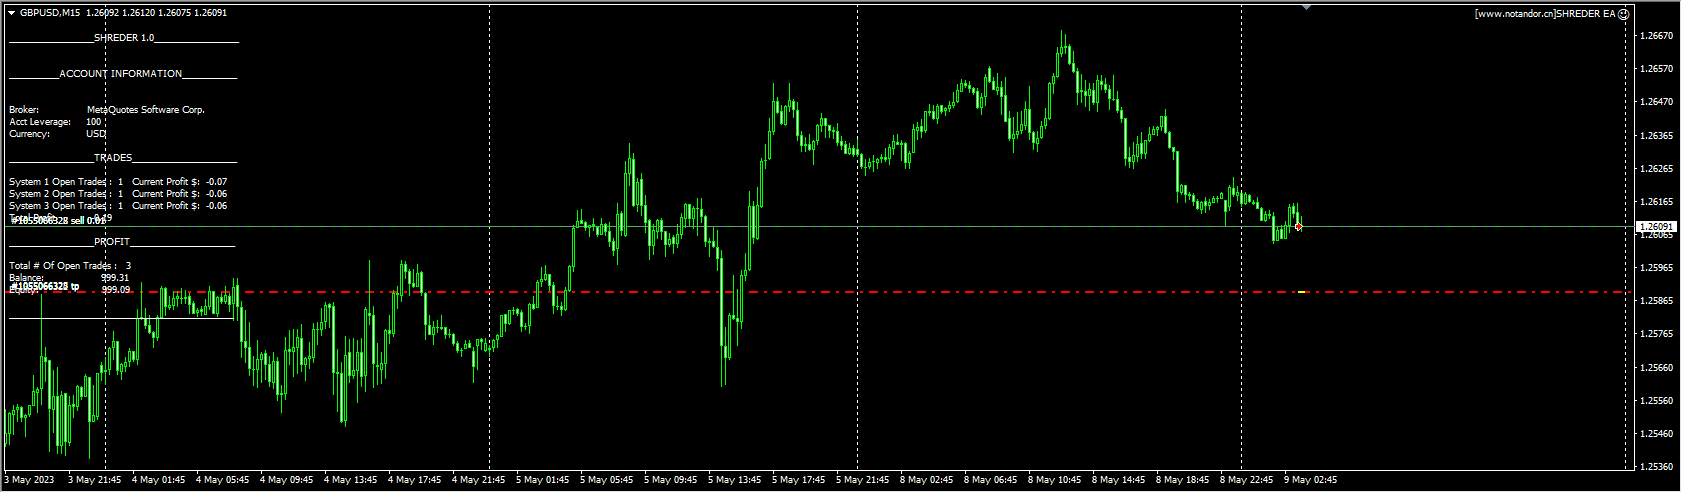This screenshot has height=493, width=1682.
Task: Click the '5 May 21:45' time axis label
Action: pyautogui.click(x=862, y=480)
